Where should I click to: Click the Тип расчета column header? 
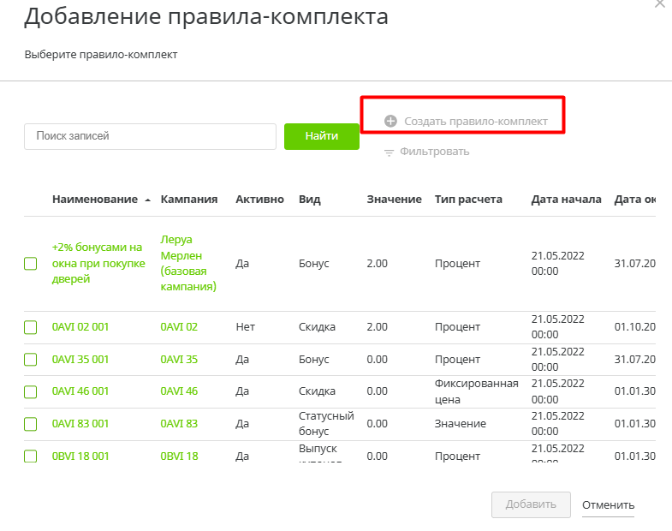468,199
